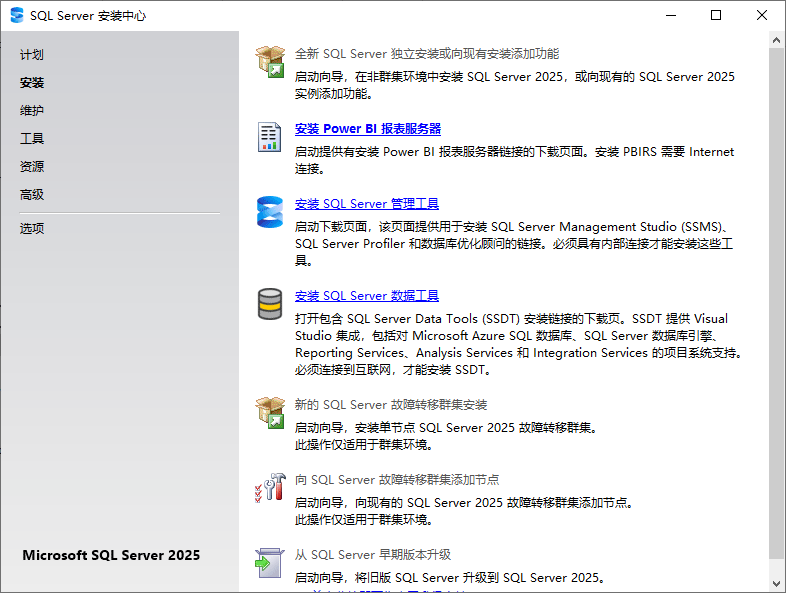Click the new standalone SQL Server installation box icon
Screen dimensions: 786x593
270,61
